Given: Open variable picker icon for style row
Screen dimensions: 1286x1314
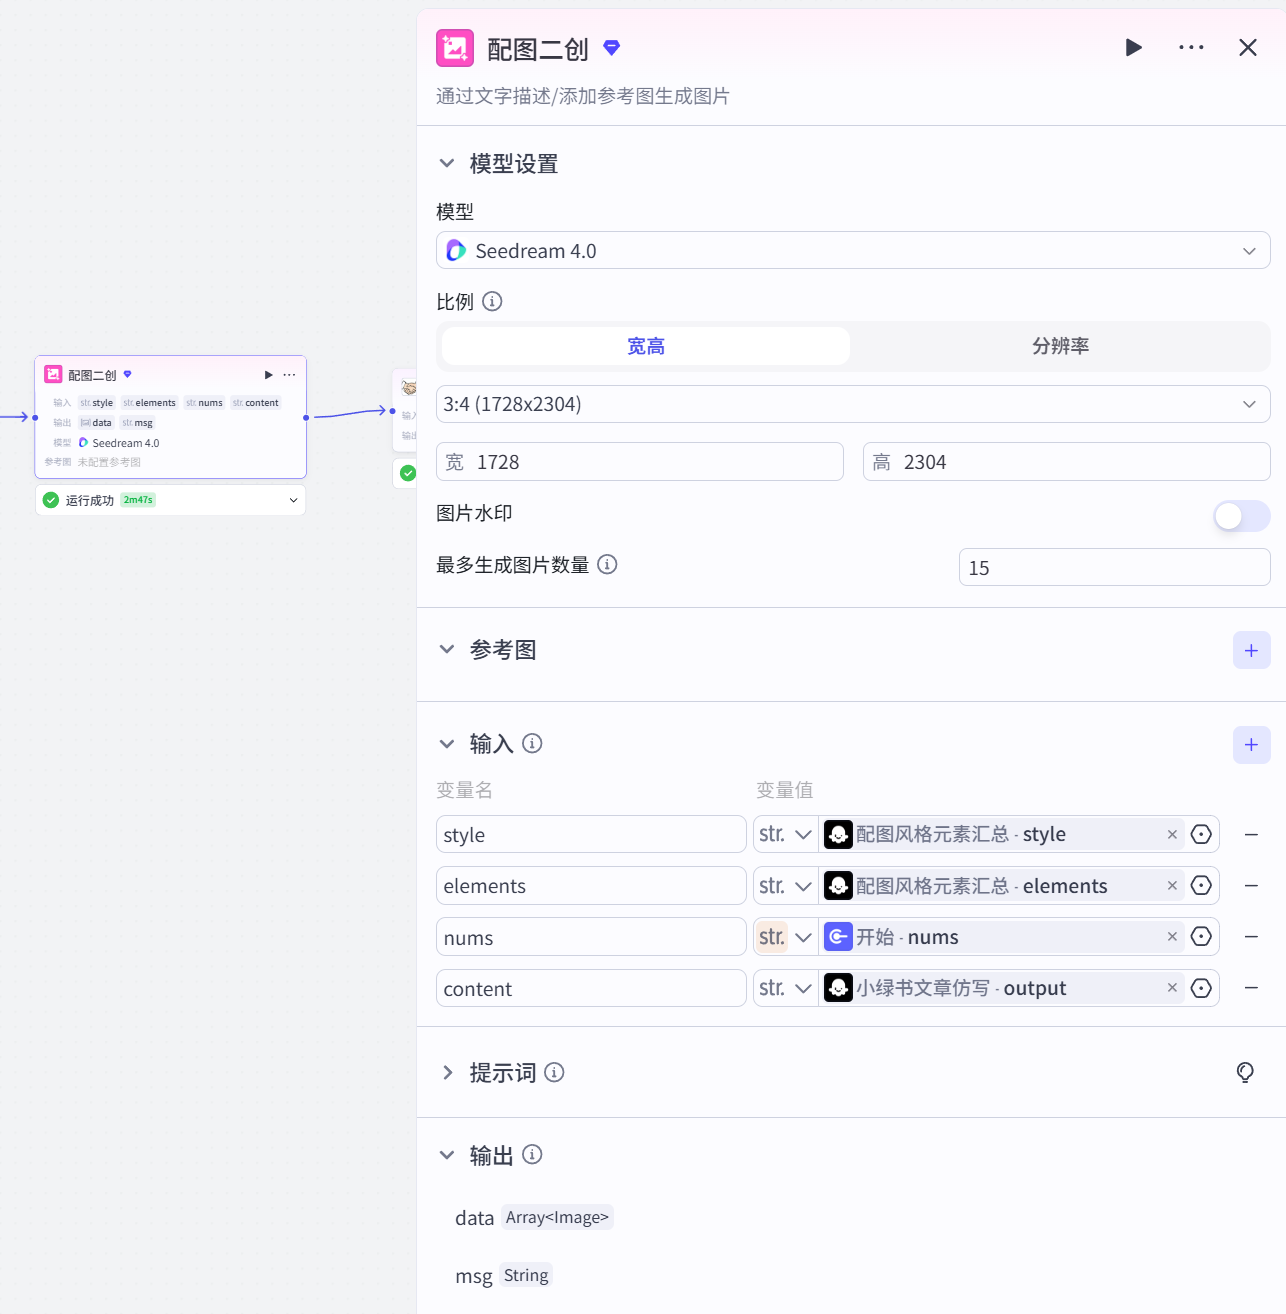Looking at the screenshot, I should click(1201, 834).
